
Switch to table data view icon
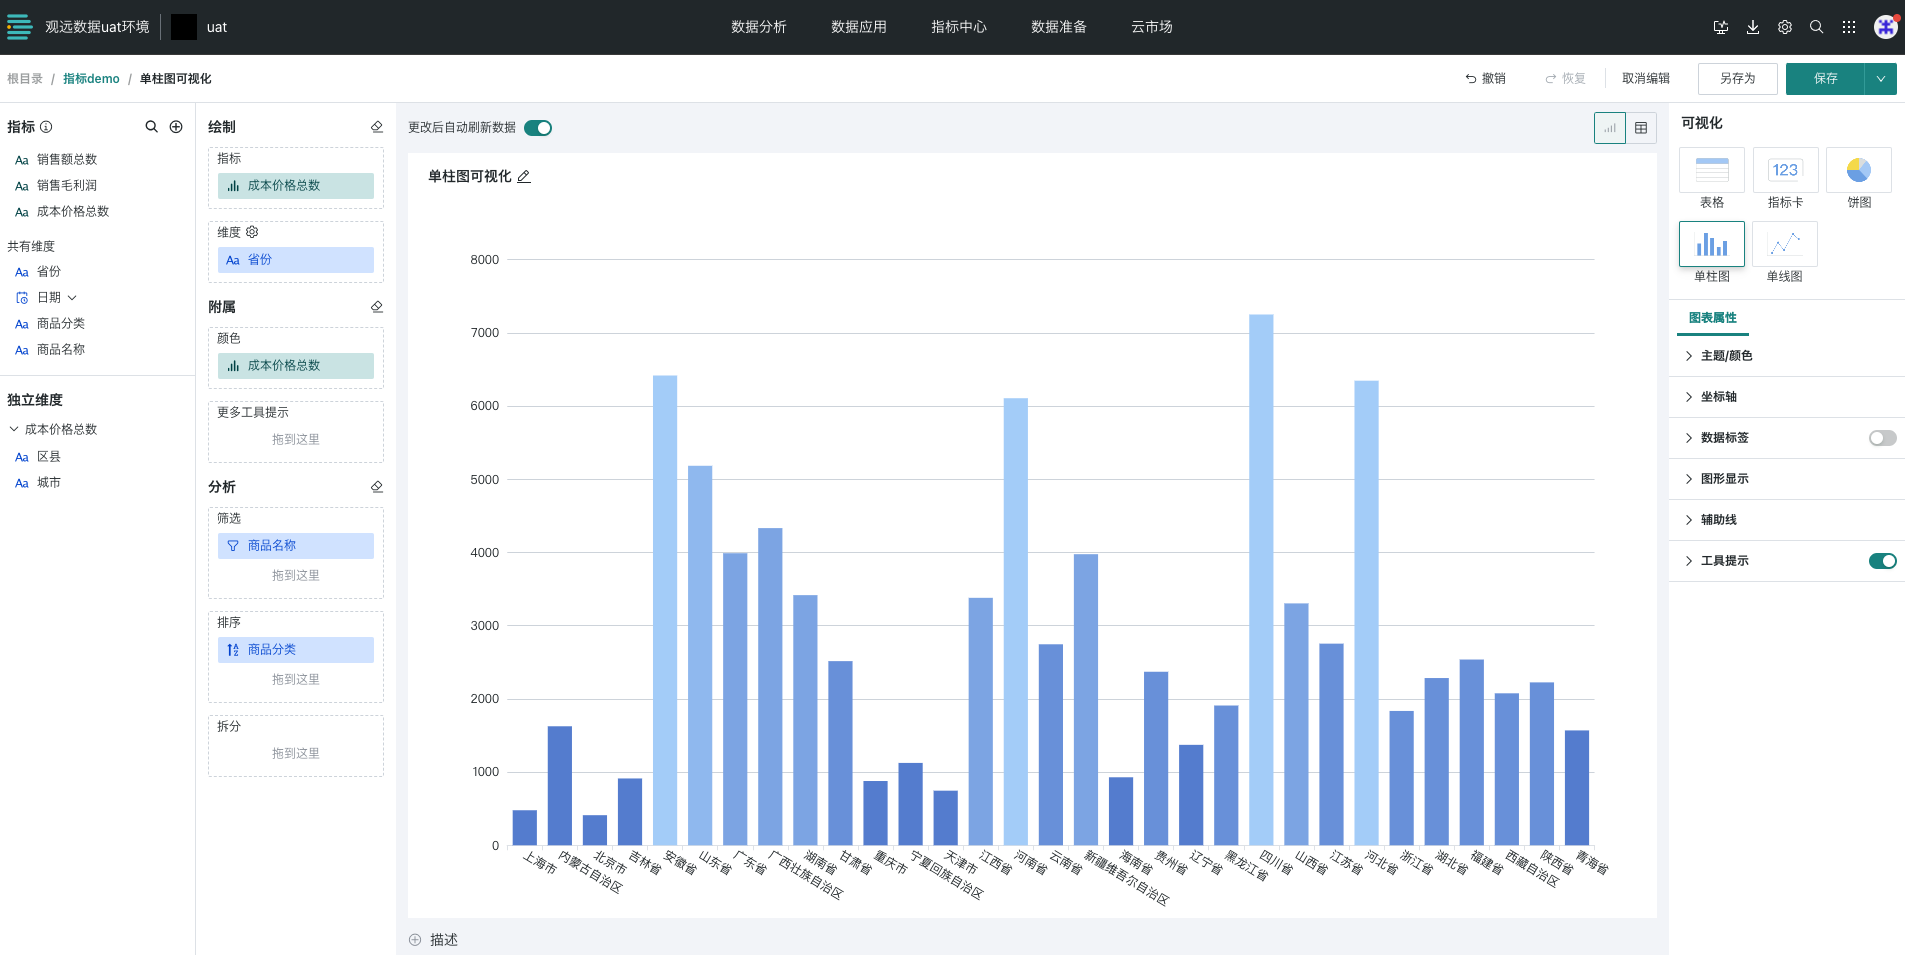(1641, 128)
